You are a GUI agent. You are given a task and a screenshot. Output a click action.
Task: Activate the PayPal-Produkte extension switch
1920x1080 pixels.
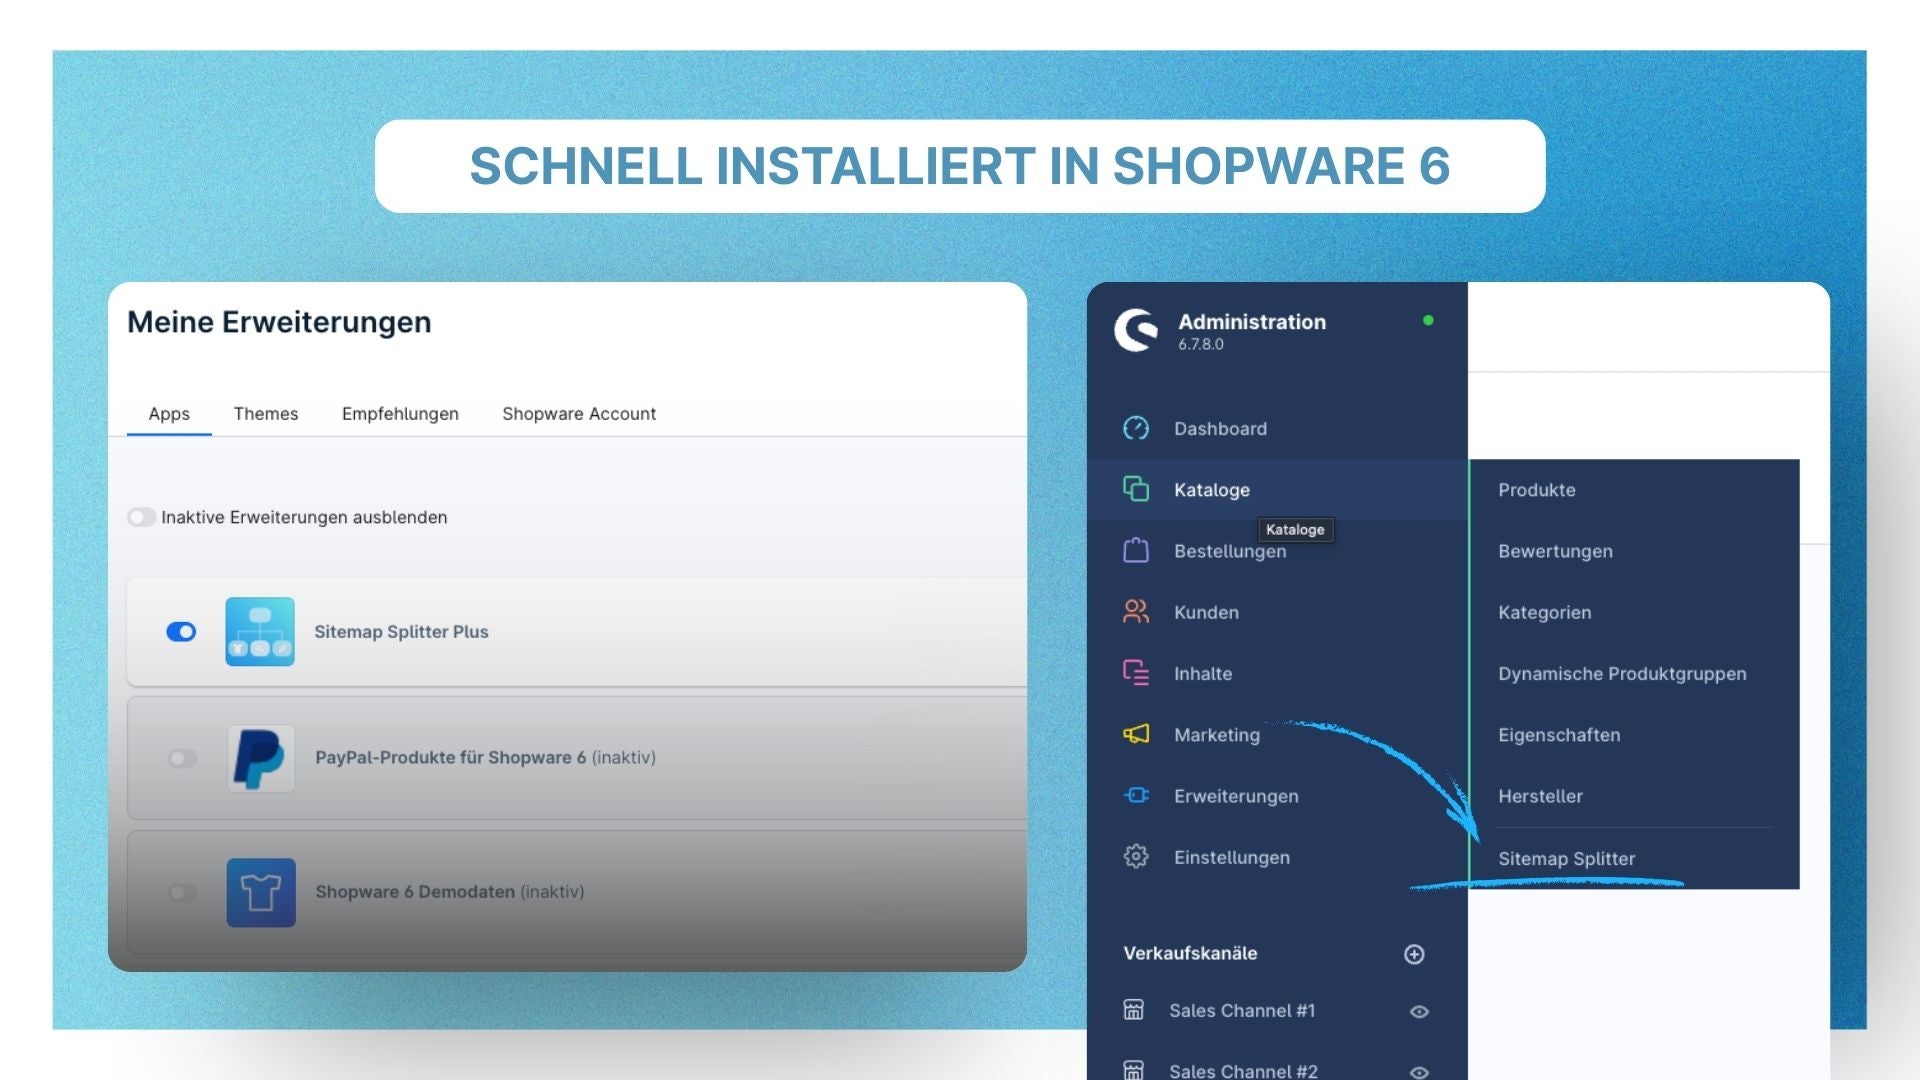182,759
